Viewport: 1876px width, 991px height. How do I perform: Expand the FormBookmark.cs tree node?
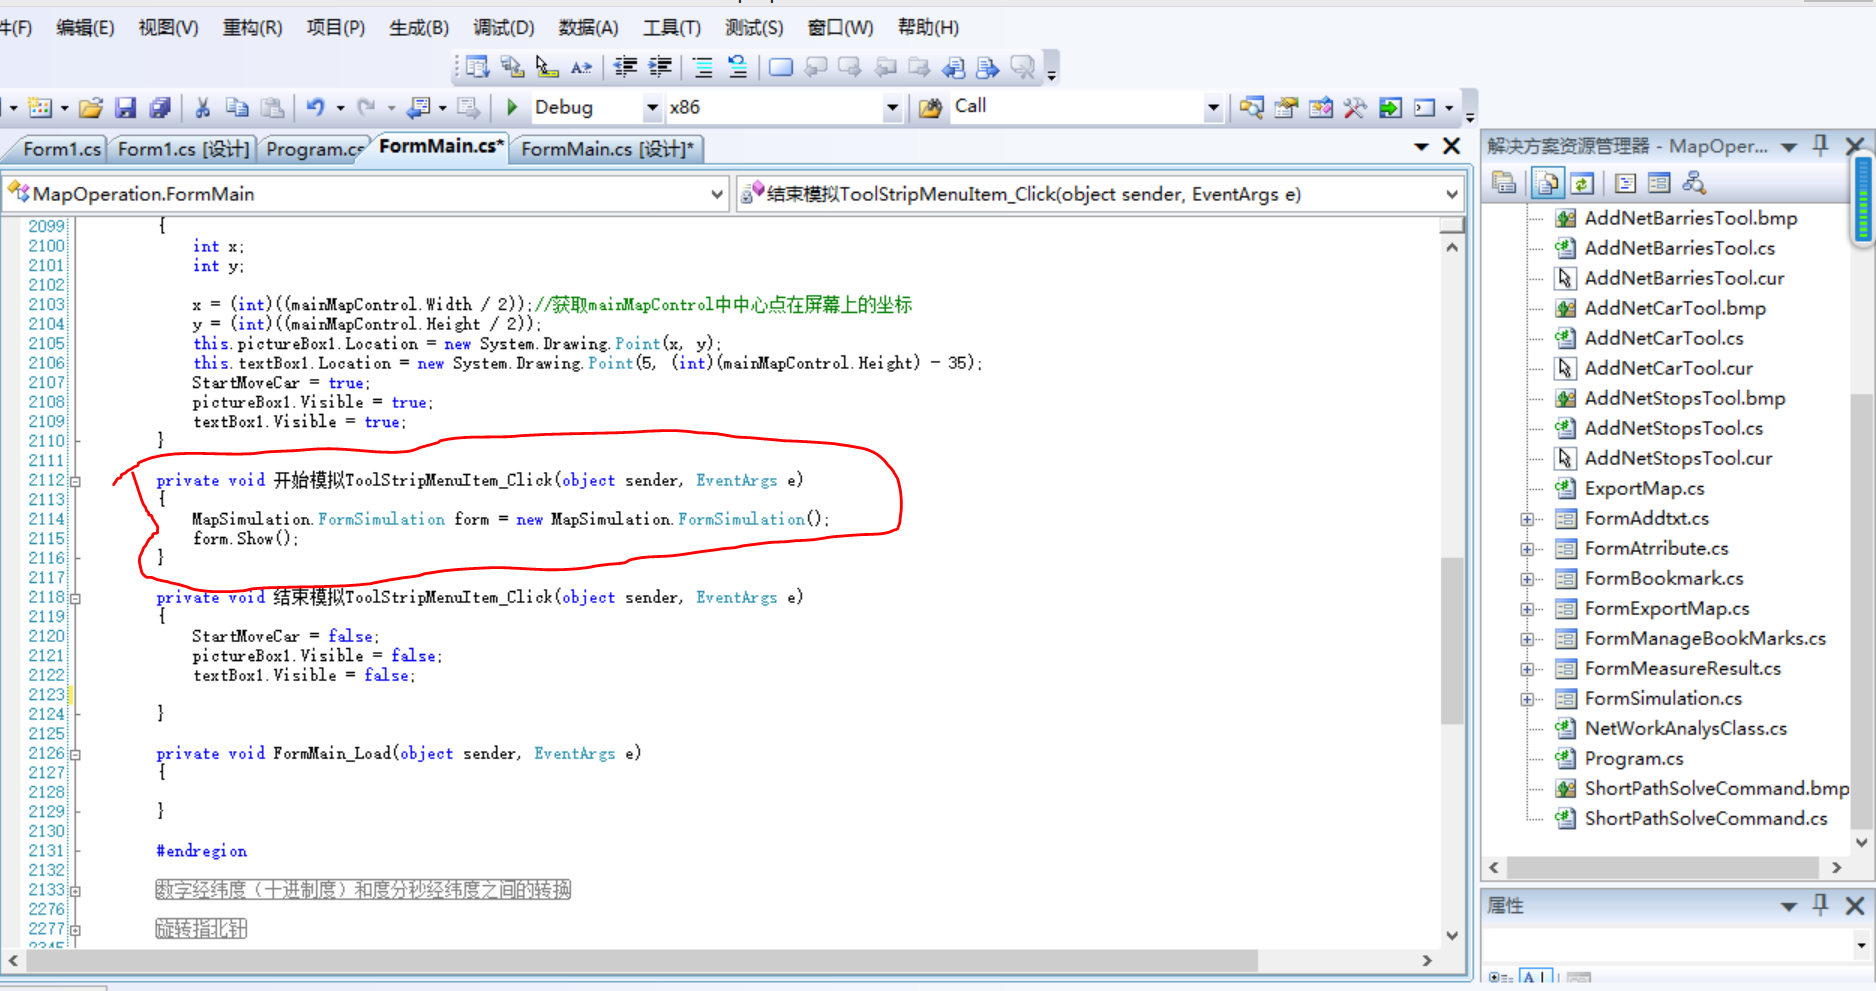1527,579
